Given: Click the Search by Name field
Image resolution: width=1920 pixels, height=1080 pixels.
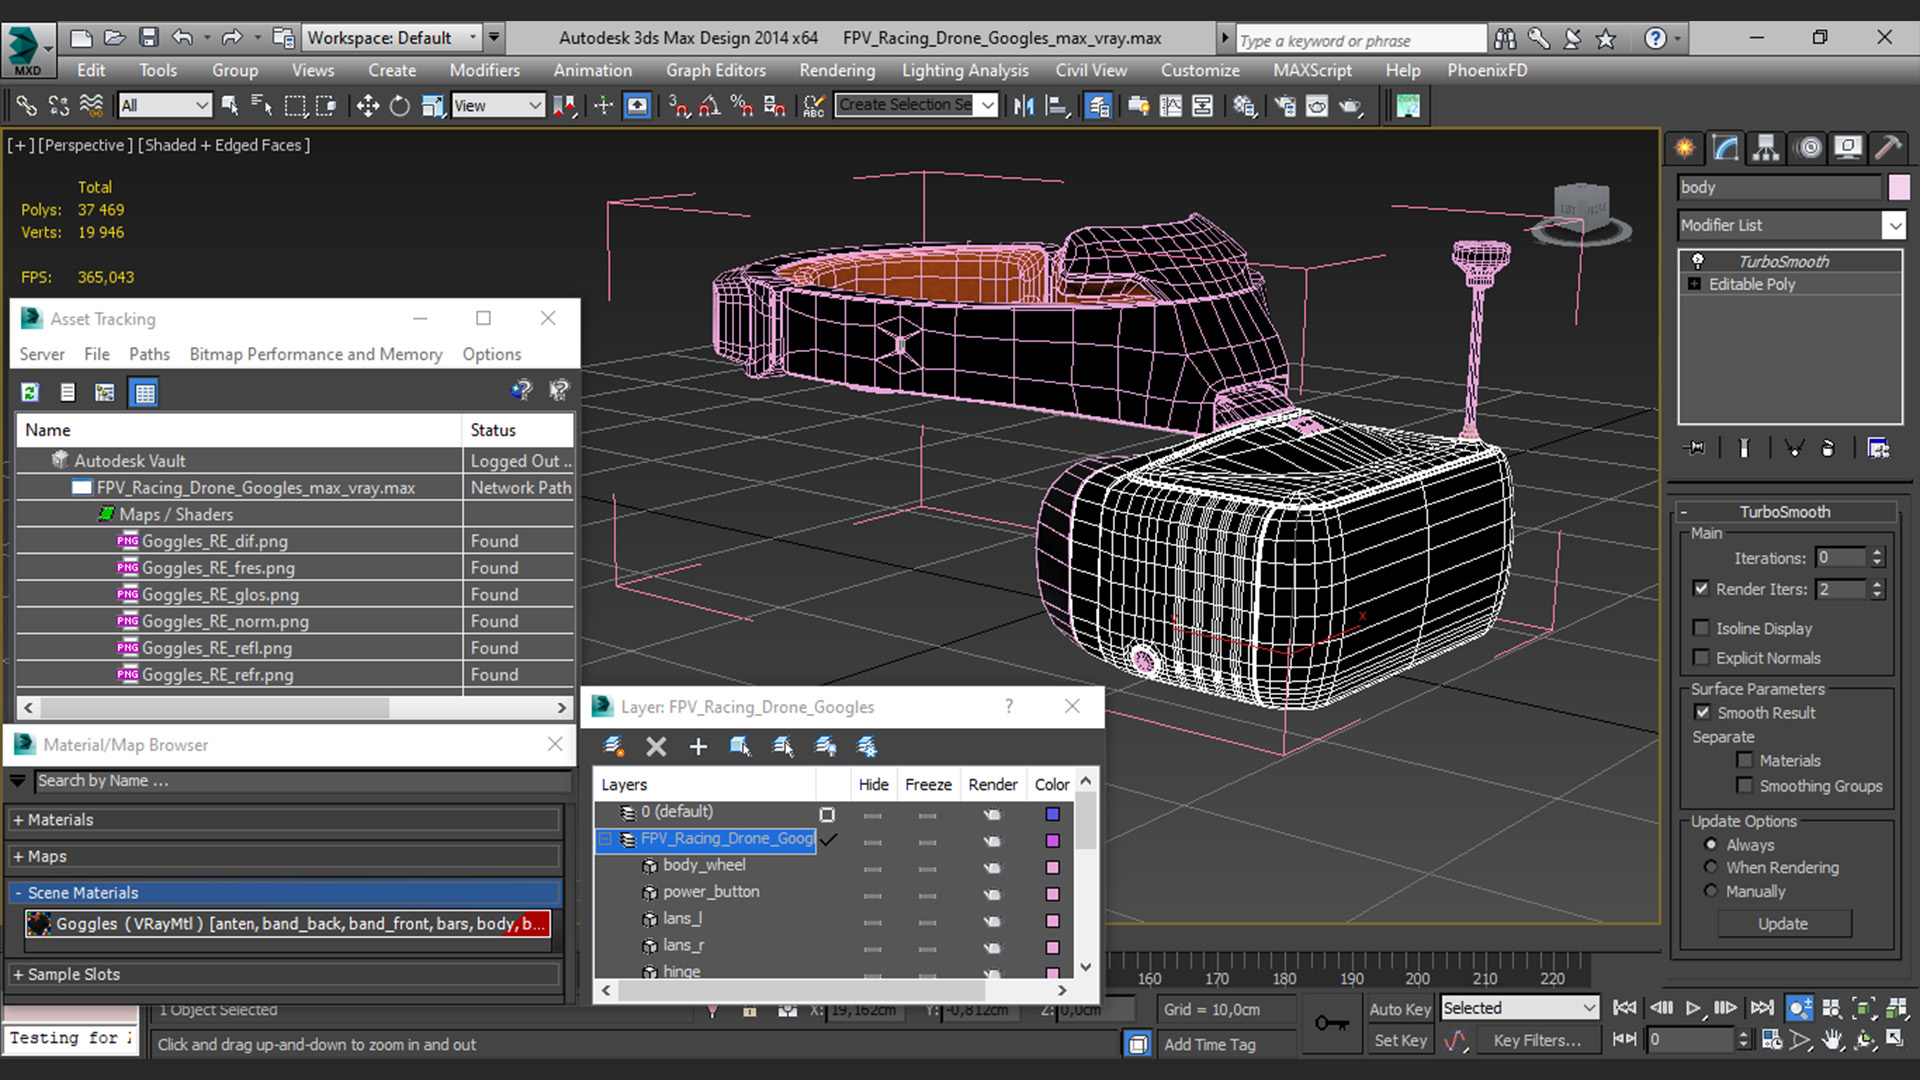Looking at the screenshot, I should click(302, 781).
